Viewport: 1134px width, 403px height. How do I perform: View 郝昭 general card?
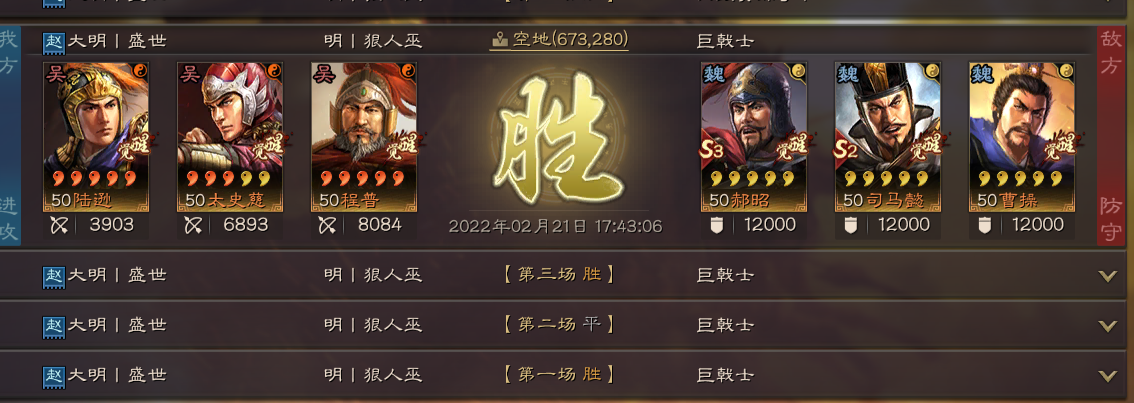click(754, 137)
